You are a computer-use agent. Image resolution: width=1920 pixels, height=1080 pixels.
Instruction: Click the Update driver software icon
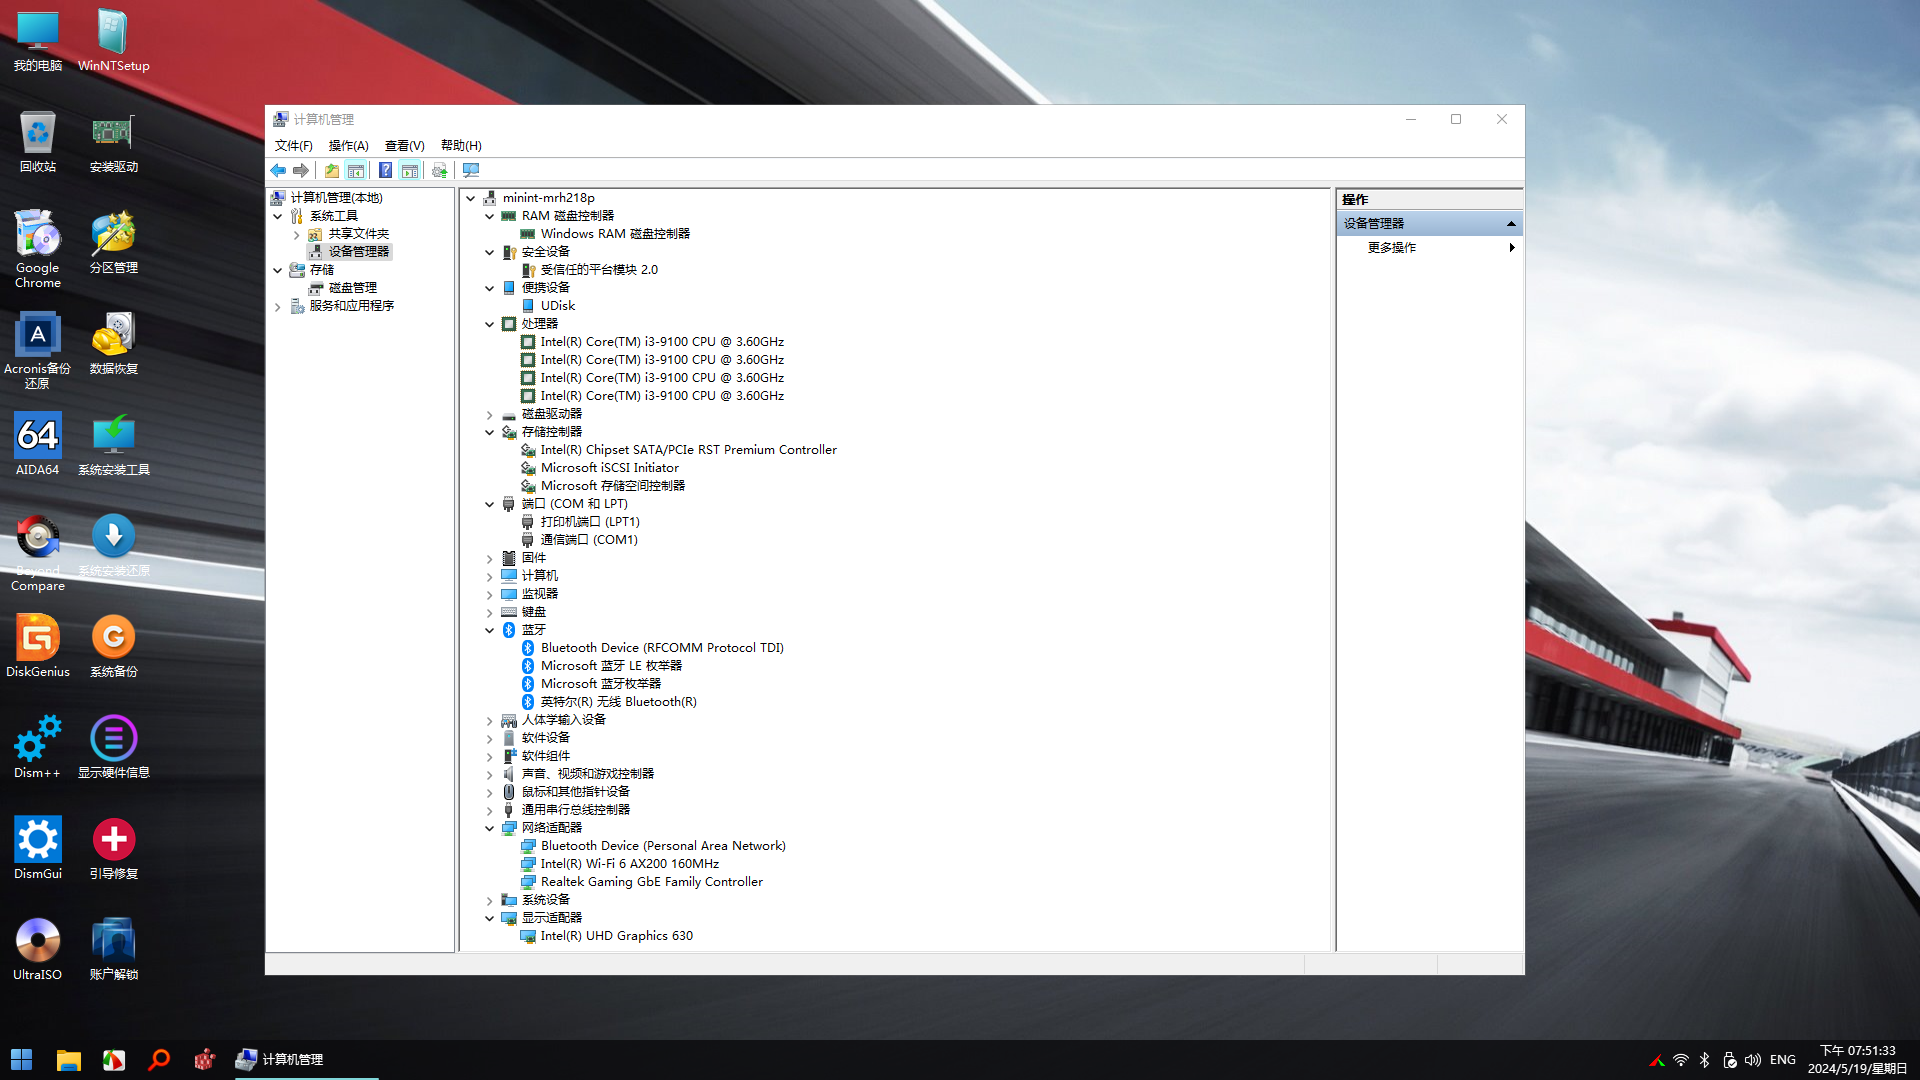[439, 170]
